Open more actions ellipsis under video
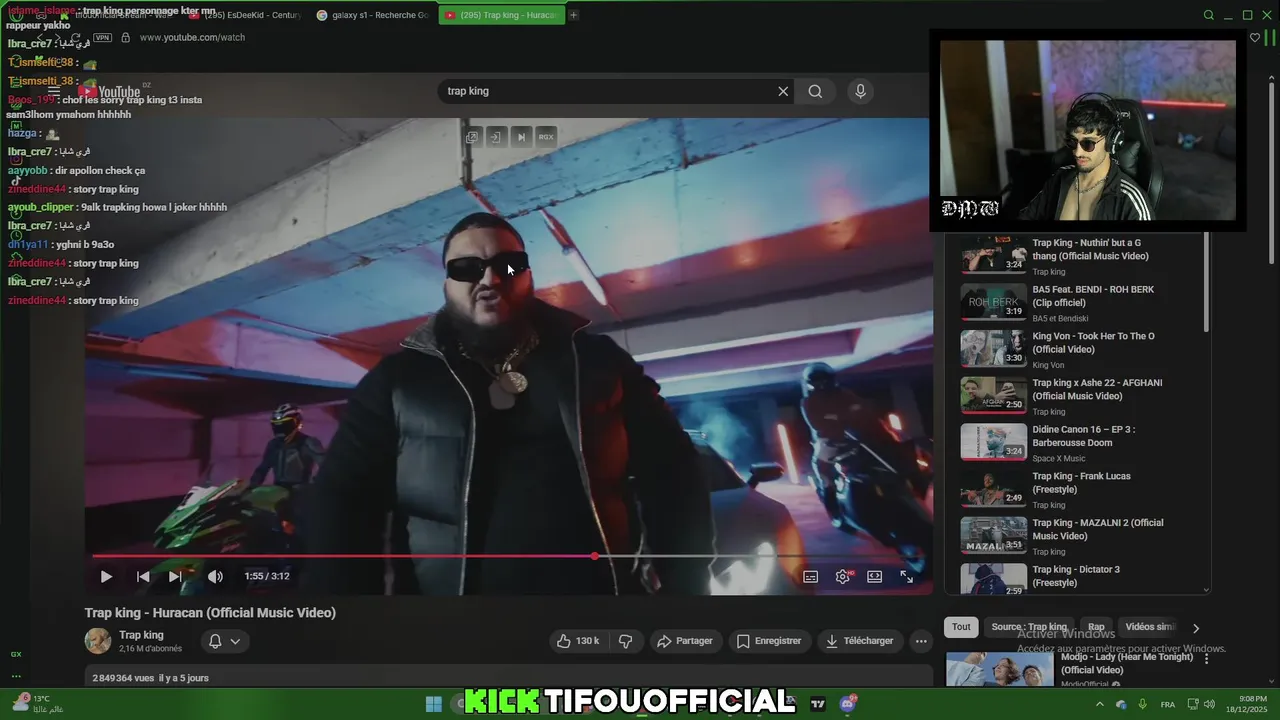 921,641
